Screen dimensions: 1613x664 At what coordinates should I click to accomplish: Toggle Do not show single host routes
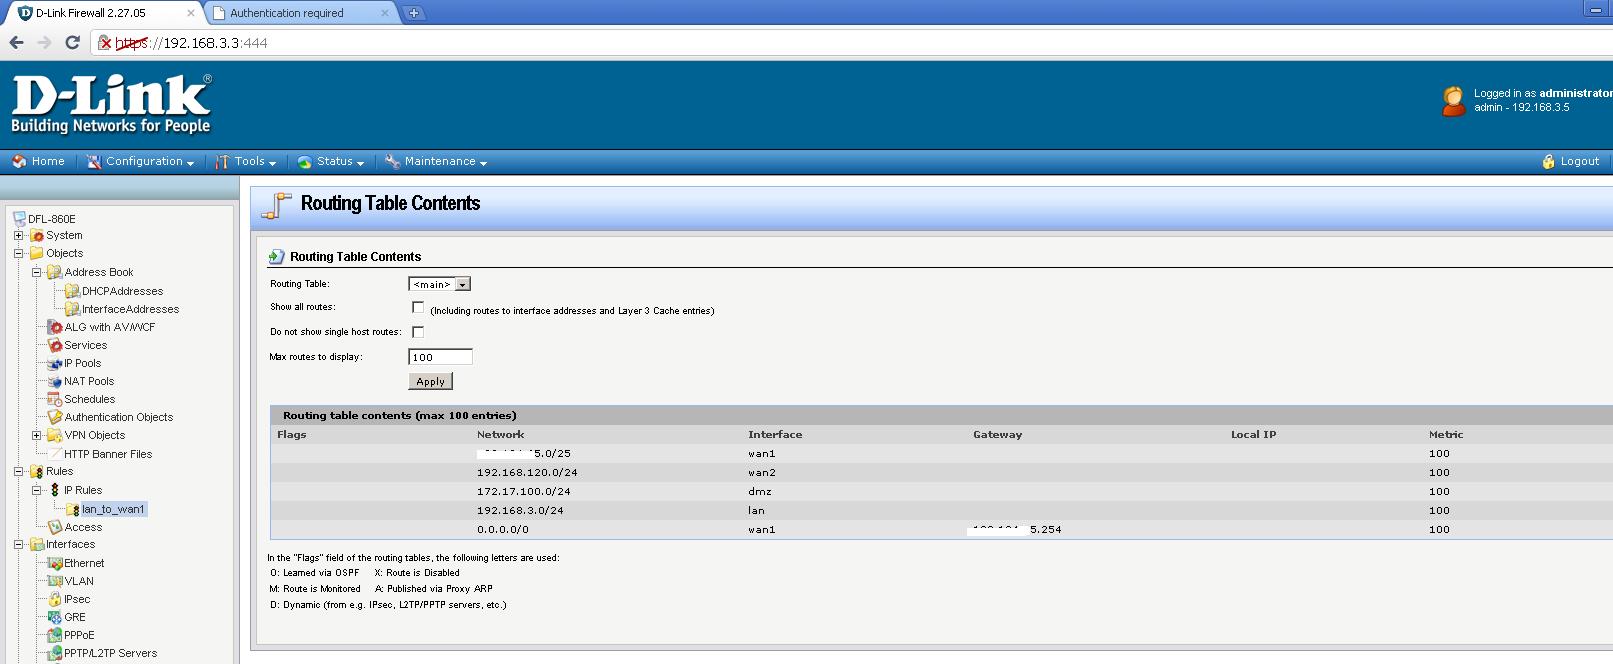click(418, 331)
